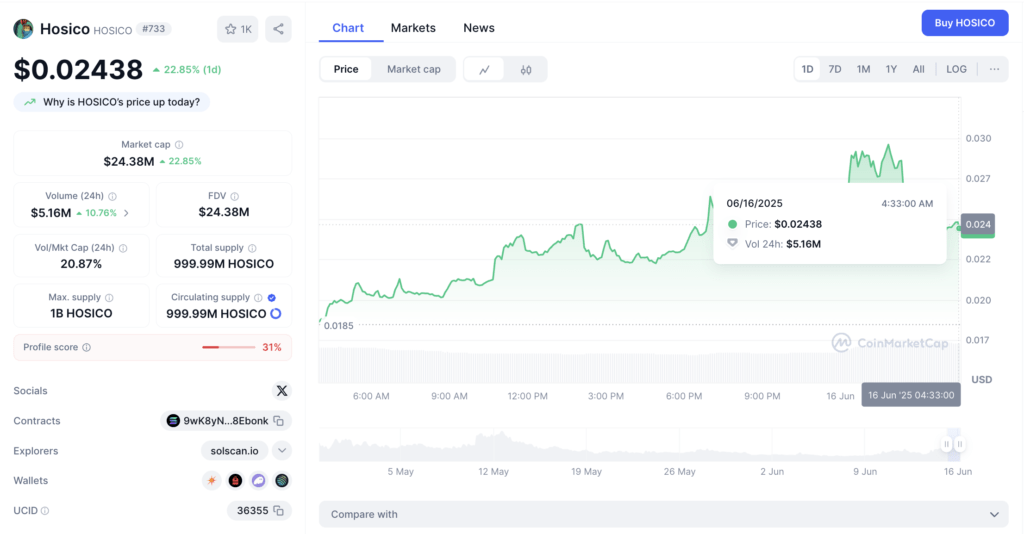The height and width of the screenshot is (534, 1024).
Task: Click the 16 Jun '25 04:33:00 time label
Action: (x=911, y=395)
